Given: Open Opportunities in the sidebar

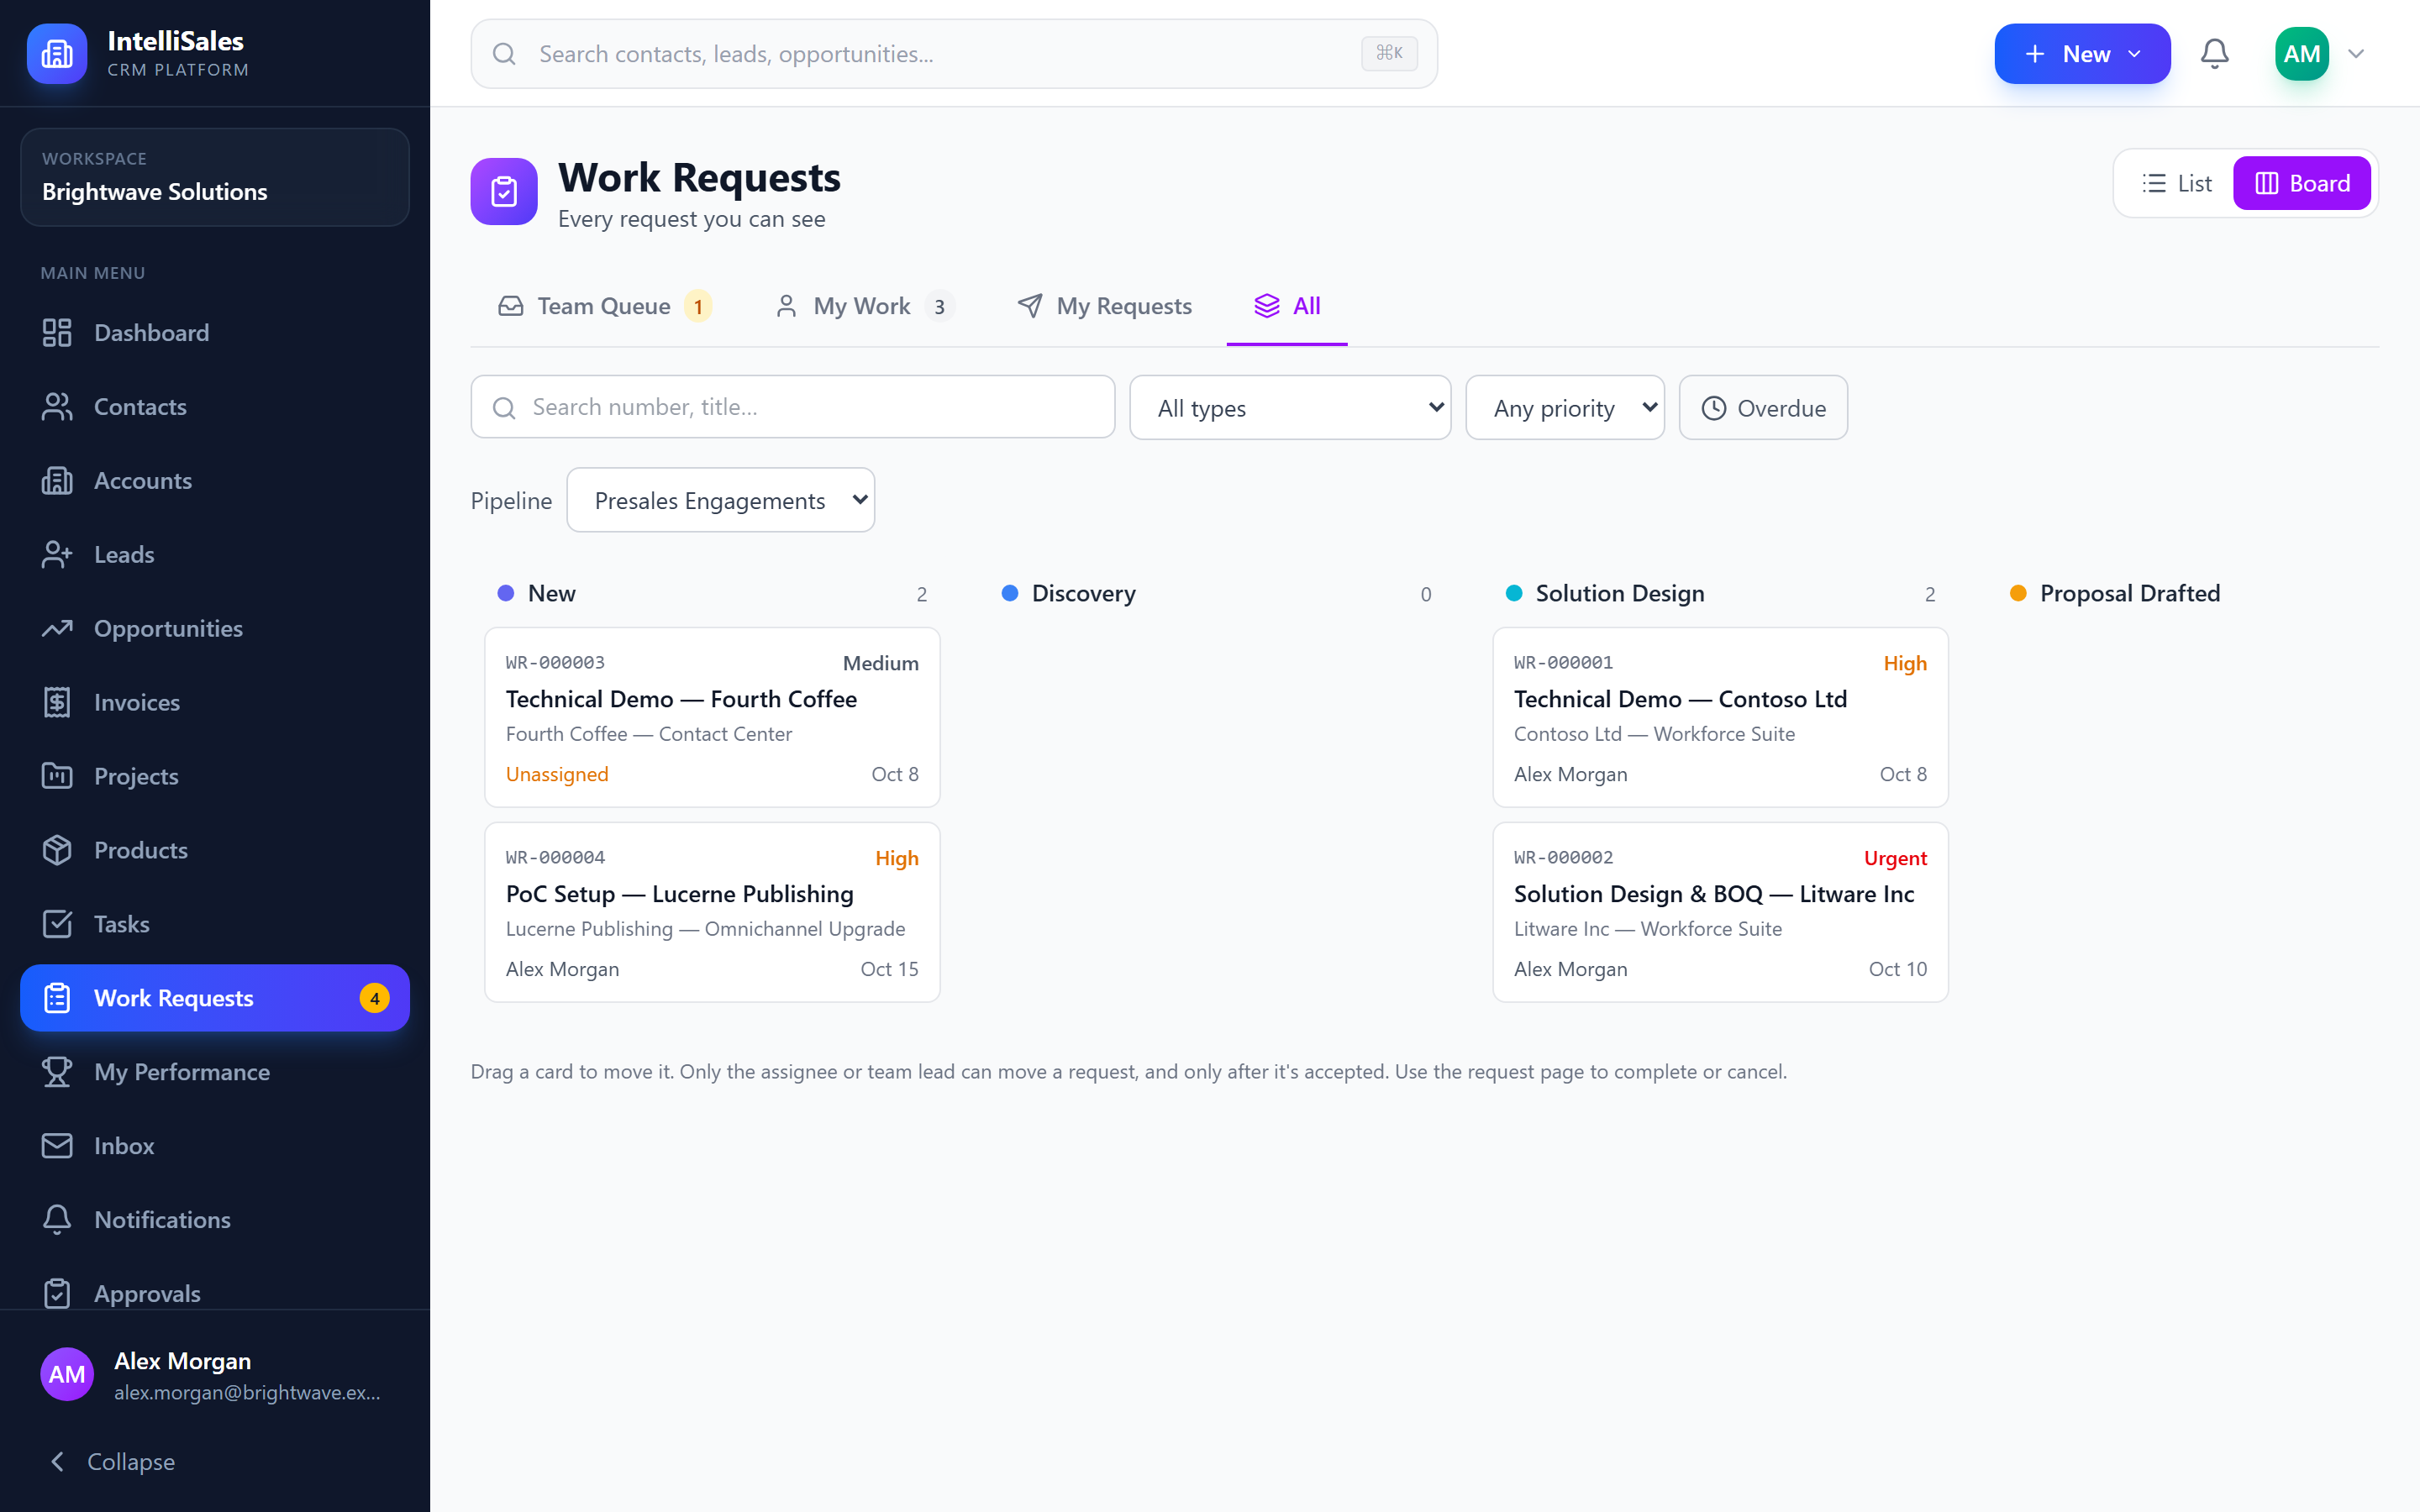Looking at the screenshot, I should [x=215, y=629].
